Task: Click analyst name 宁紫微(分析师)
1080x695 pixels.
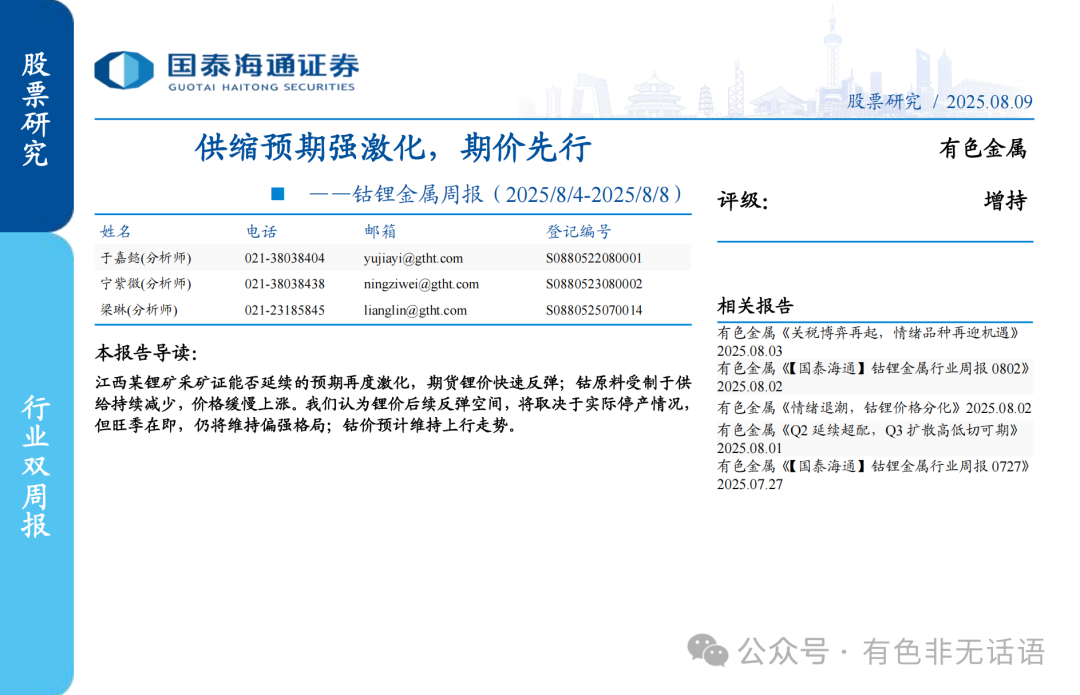Action: [x=146, y=284]
